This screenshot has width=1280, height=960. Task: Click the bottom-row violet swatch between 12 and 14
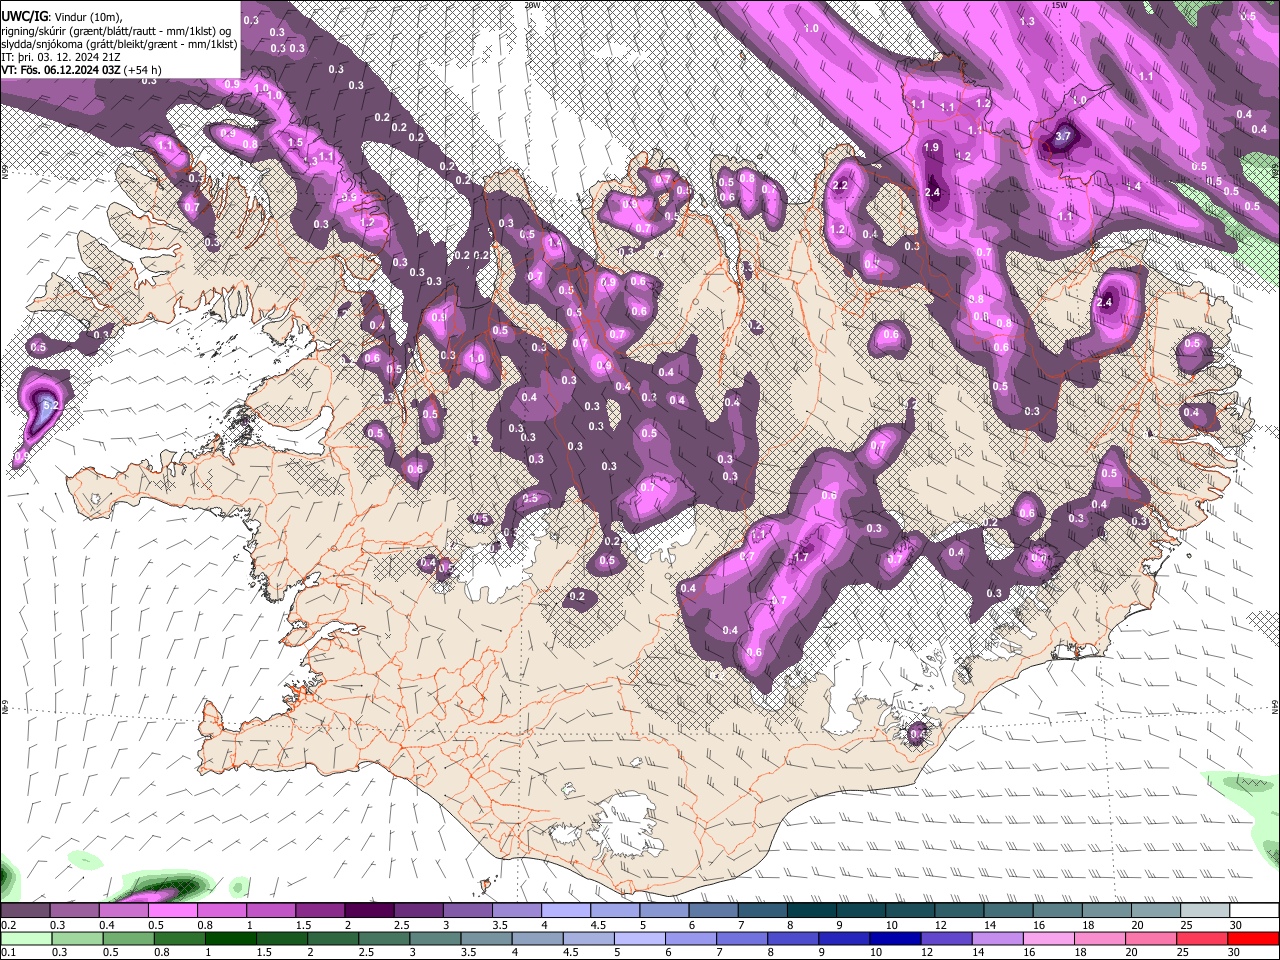[x=949, y=939]
